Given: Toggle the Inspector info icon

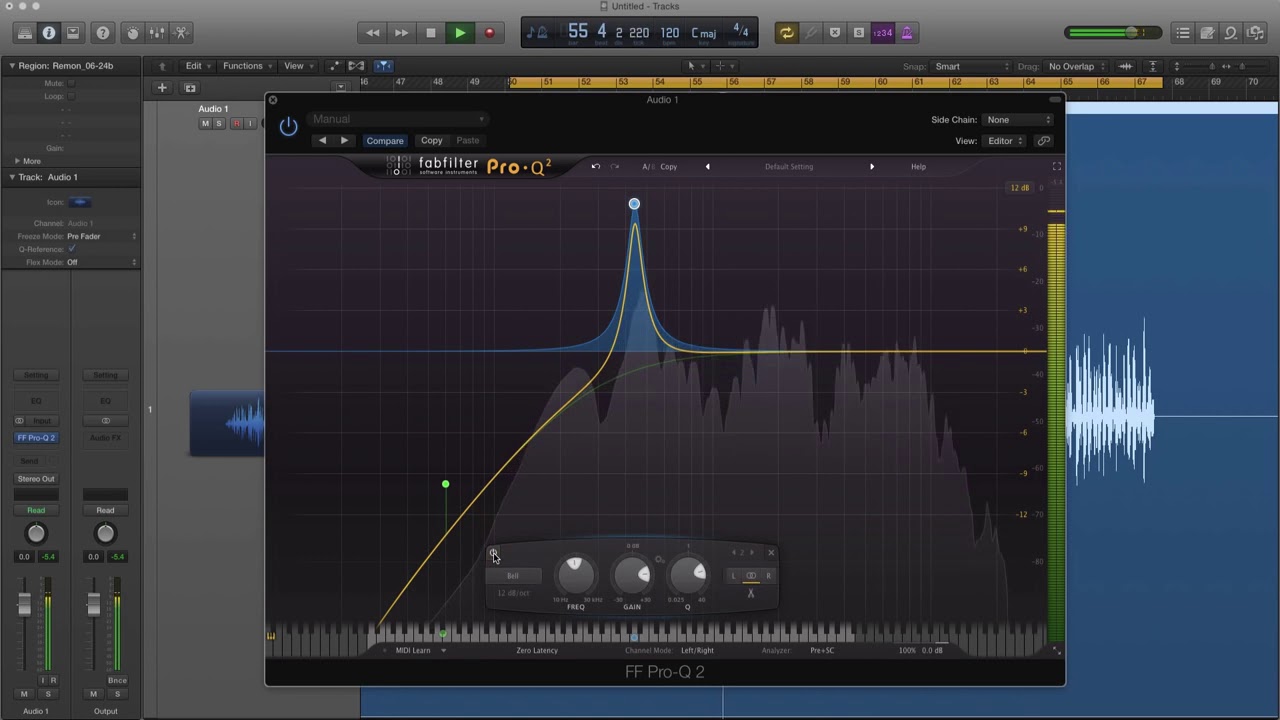Looking at the screenshot, I should click(x=49, y=33).
